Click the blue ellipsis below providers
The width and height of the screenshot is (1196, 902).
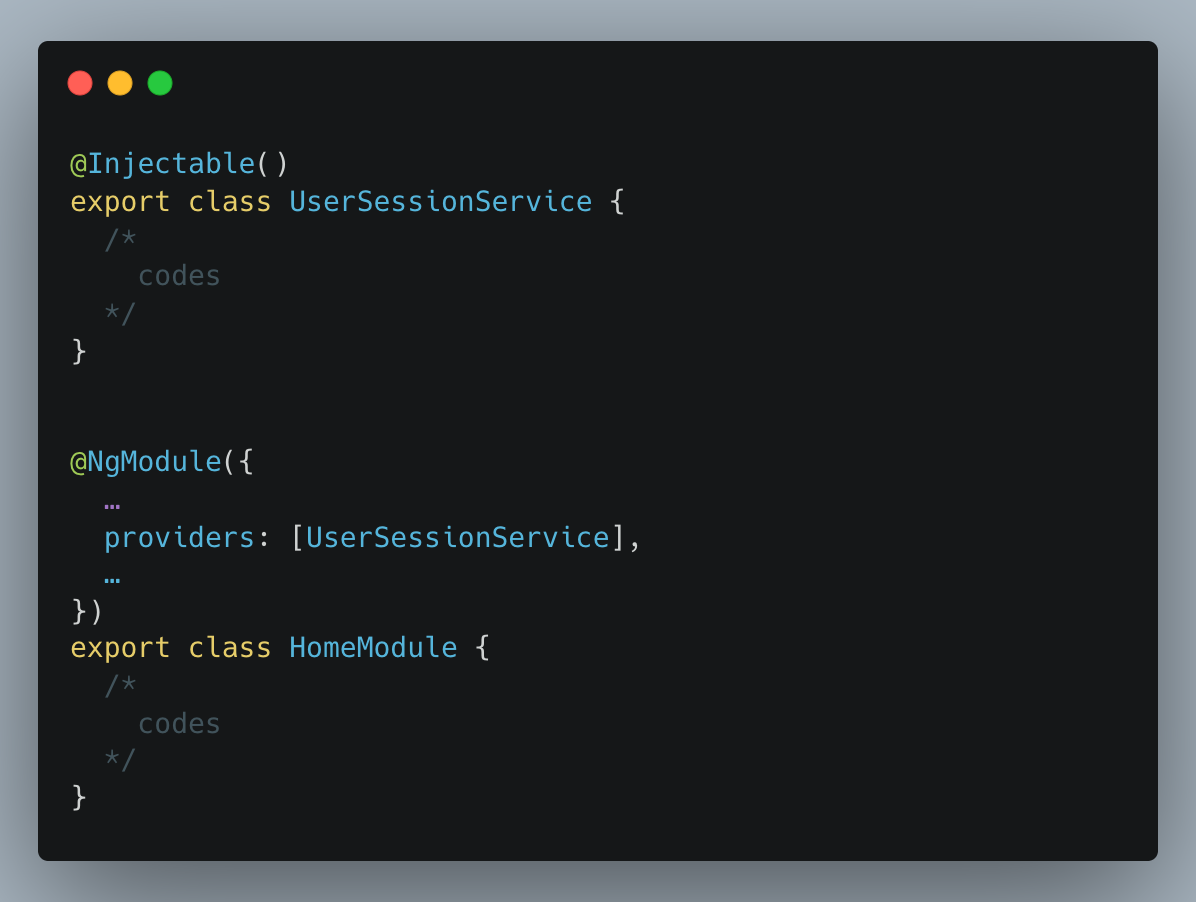click(x=112, y=581)
